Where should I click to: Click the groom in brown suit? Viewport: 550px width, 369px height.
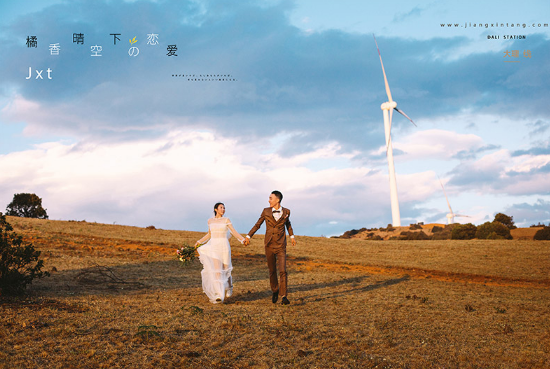pos(276,247)
